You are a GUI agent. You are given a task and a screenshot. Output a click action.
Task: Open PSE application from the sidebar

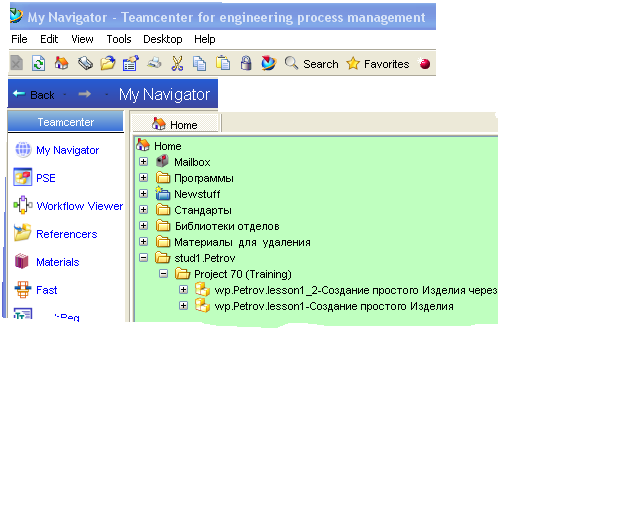point(46,178)
